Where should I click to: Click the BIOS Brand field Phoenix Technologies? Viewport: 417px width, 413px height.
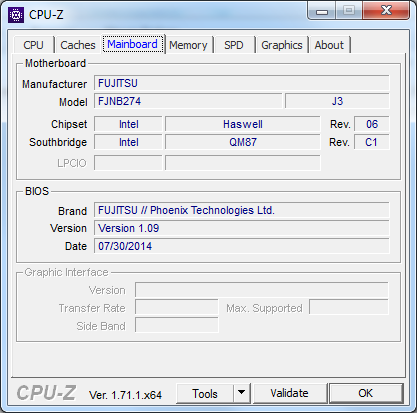[x=242, y=210]
